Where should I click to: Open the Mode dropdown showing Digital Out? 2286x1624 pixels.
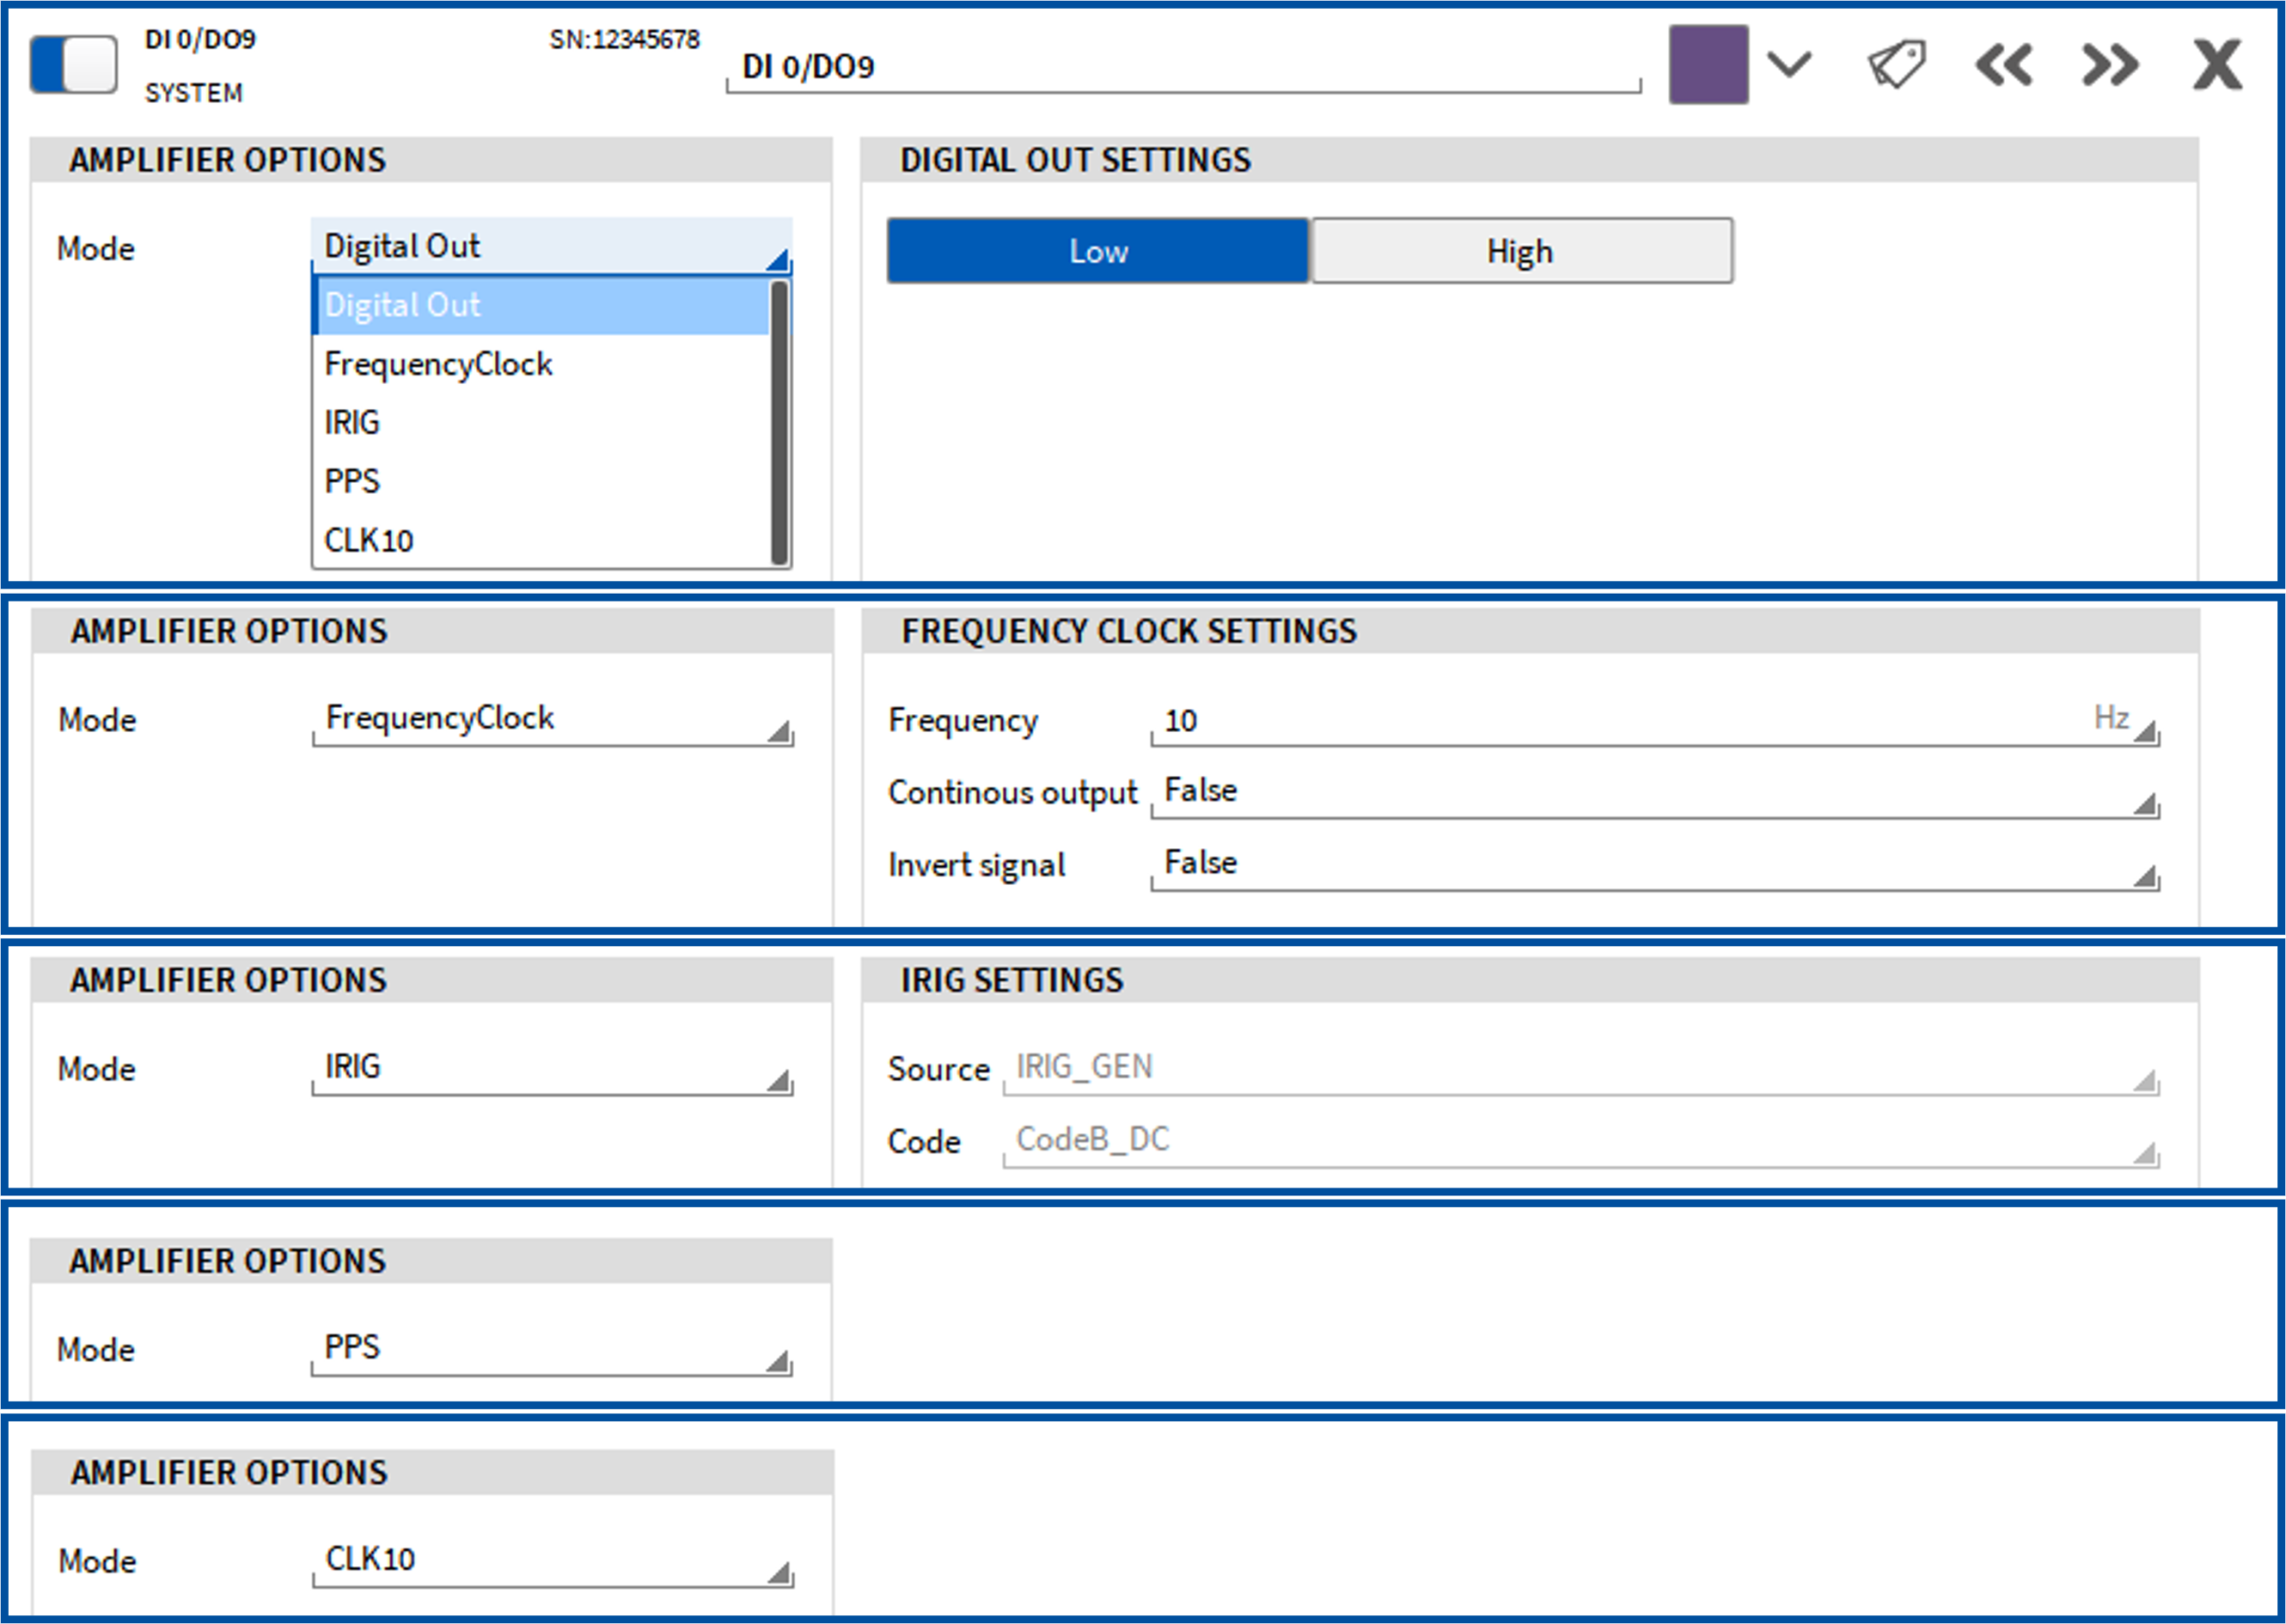[552, 246]
